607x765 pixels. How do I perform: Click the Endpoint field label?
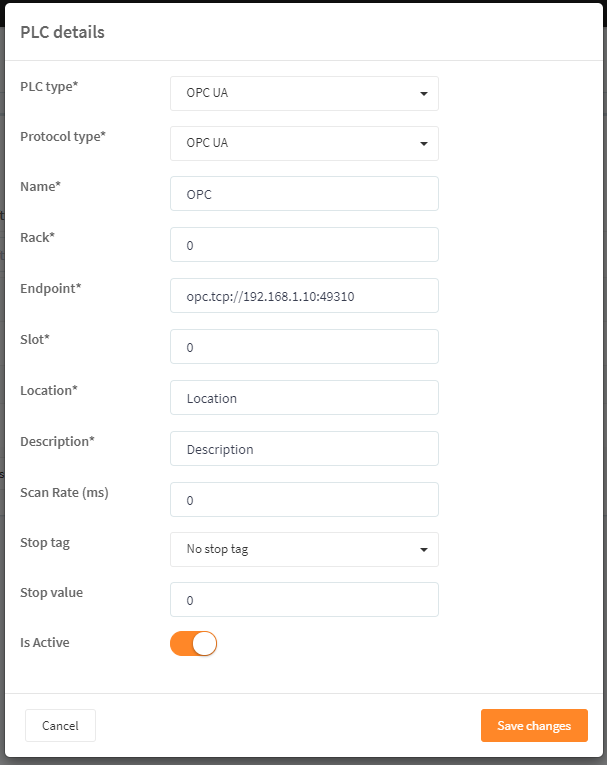[51, 289]
